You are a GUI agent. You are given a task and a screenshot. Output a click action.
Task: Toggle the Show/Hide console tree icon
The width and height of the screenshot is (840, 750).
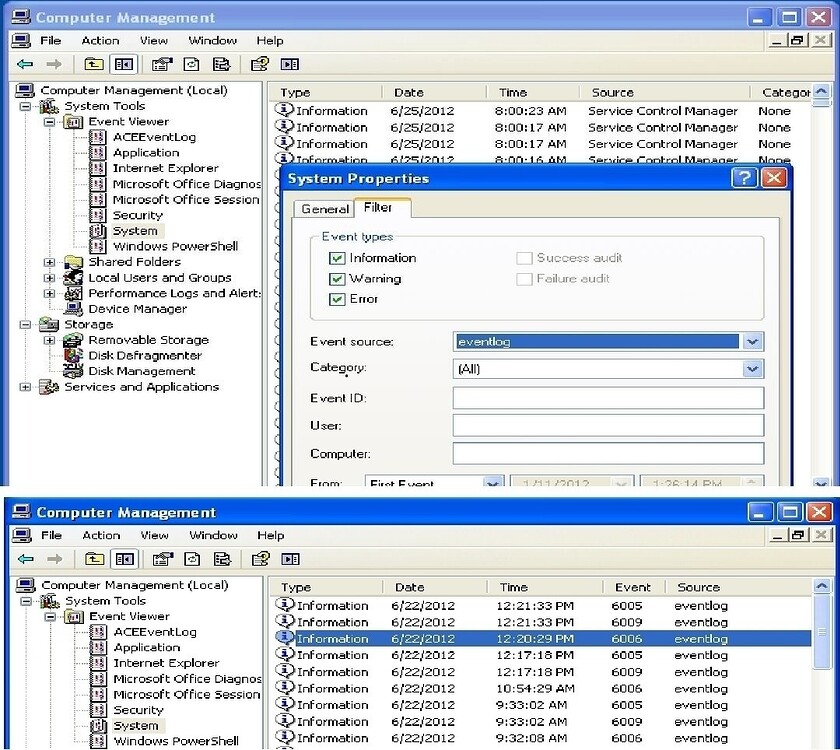pyautogui.click(x=123, y=63)
